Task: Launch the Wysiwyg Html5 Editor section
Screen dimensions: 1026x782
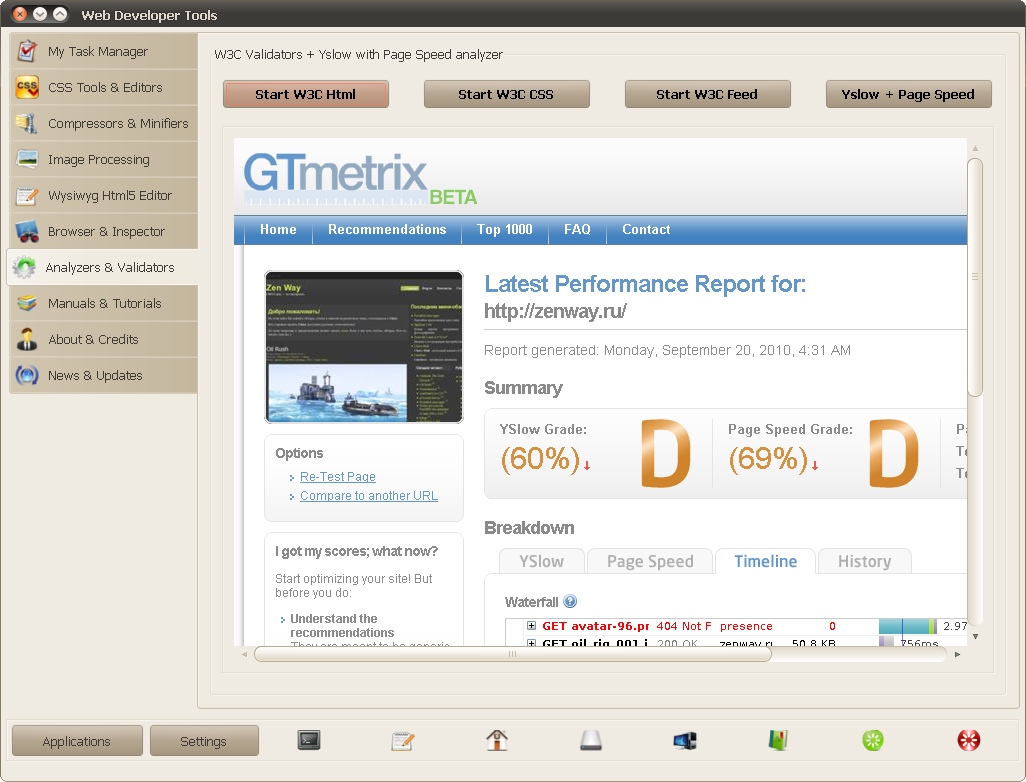Action: click(103, 195)
